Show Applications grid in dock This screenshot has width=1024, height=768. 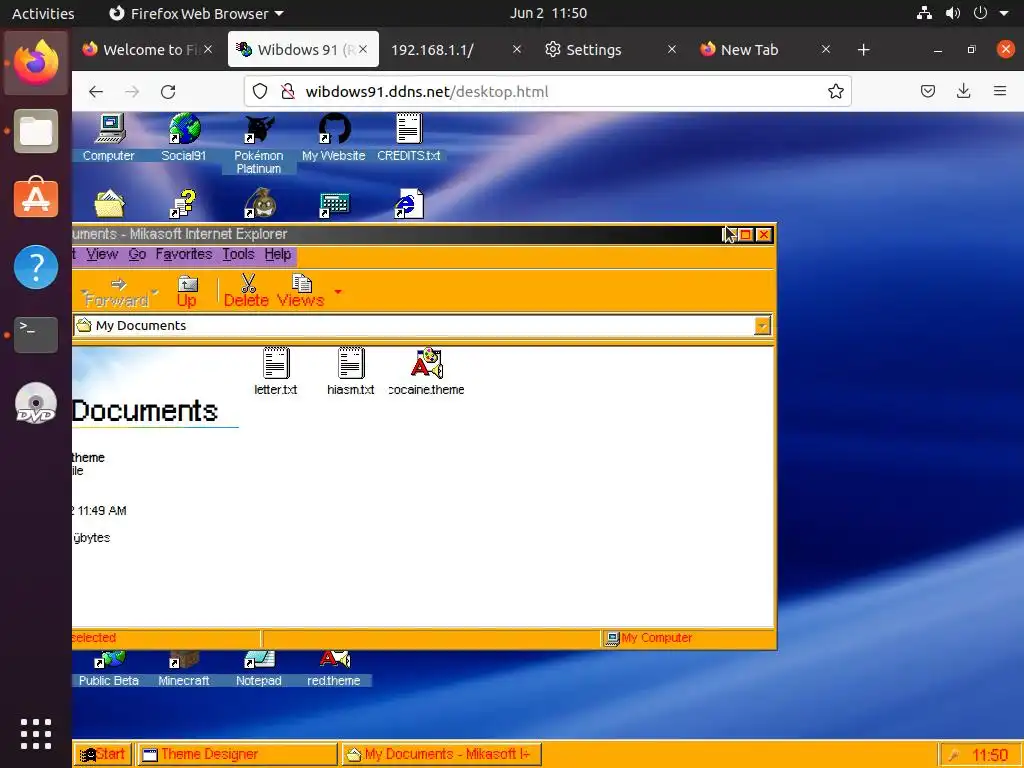point(36,734)
